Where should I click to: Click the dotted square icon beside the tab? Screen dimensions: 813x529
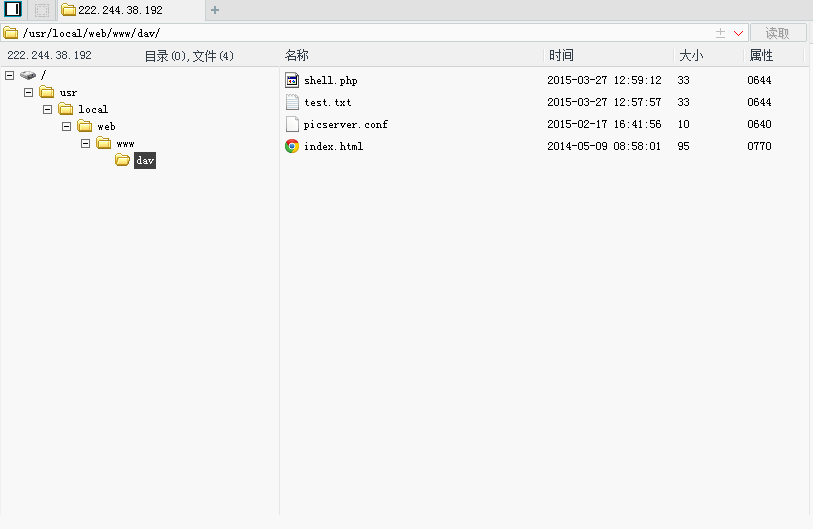41,10
